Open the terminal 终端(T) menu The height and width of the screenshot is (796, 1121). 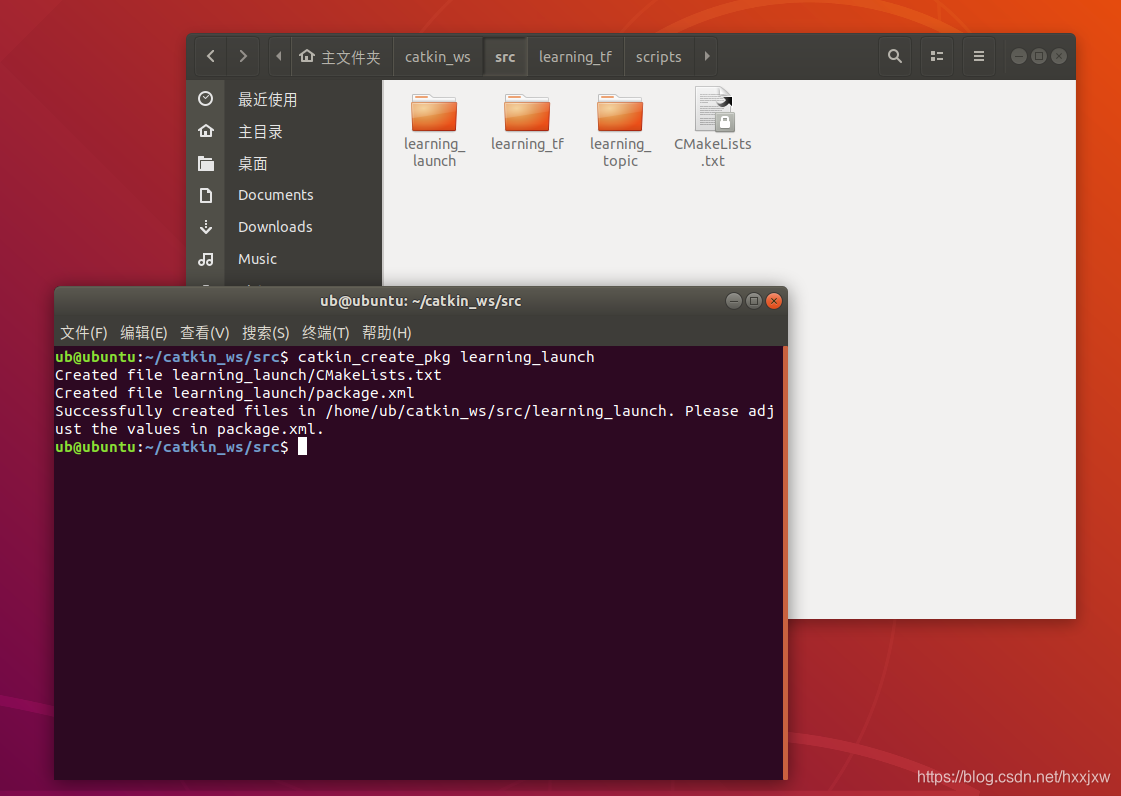click(x=326, y=333)
